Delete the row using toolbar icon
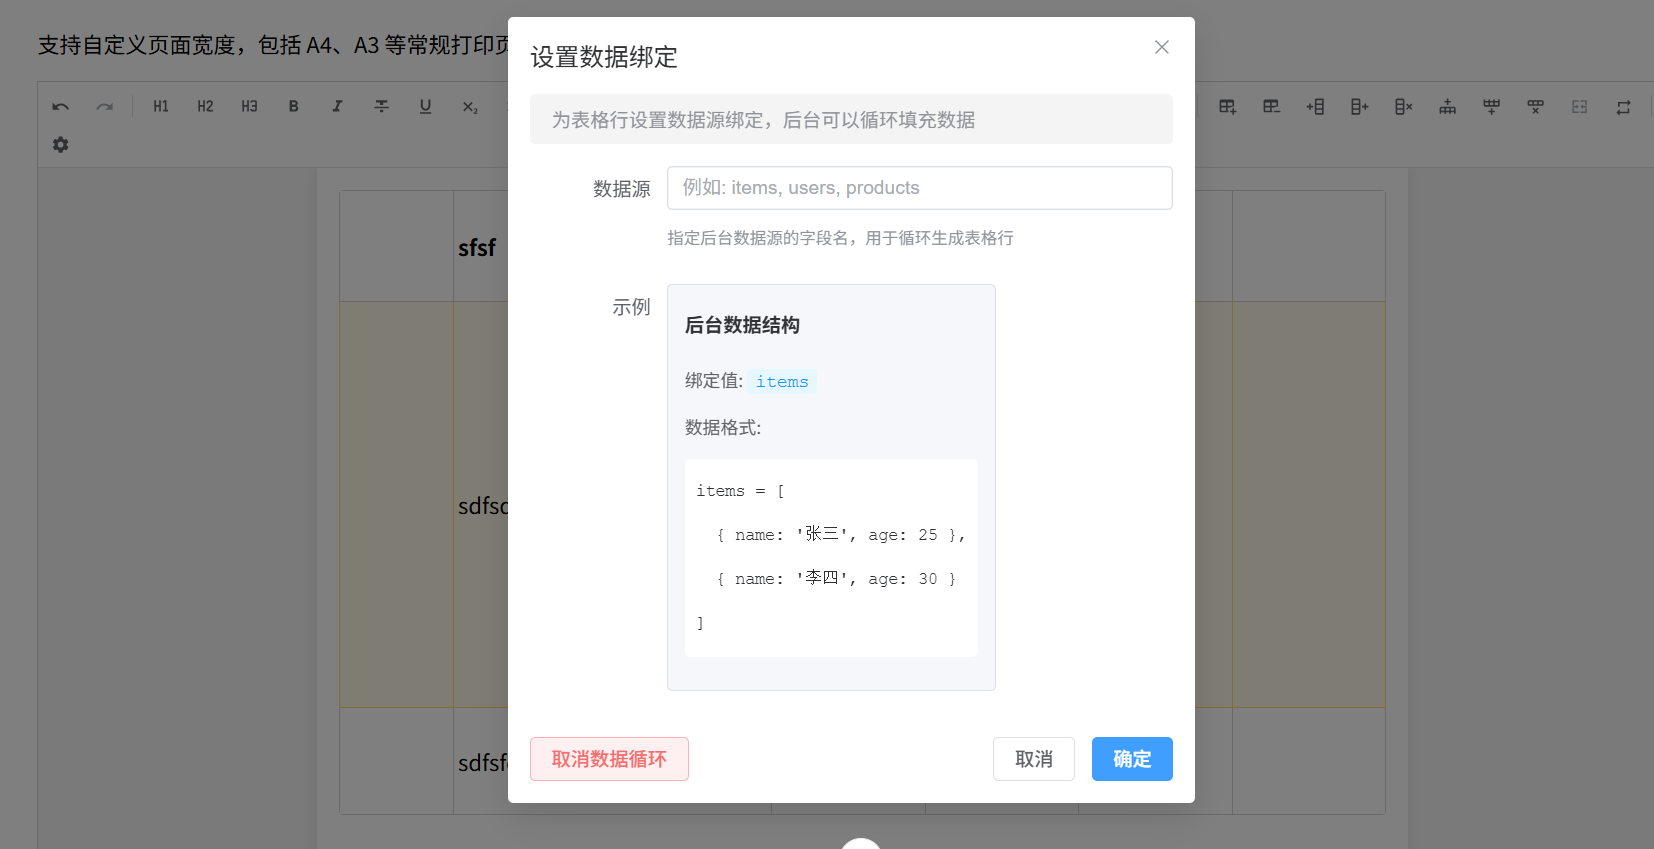 point(1535,106)
